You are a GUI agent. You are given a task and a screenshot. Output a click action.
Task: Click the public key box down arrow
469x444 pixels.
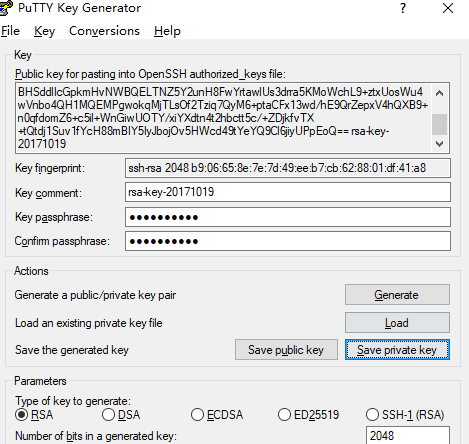point(439,144)
